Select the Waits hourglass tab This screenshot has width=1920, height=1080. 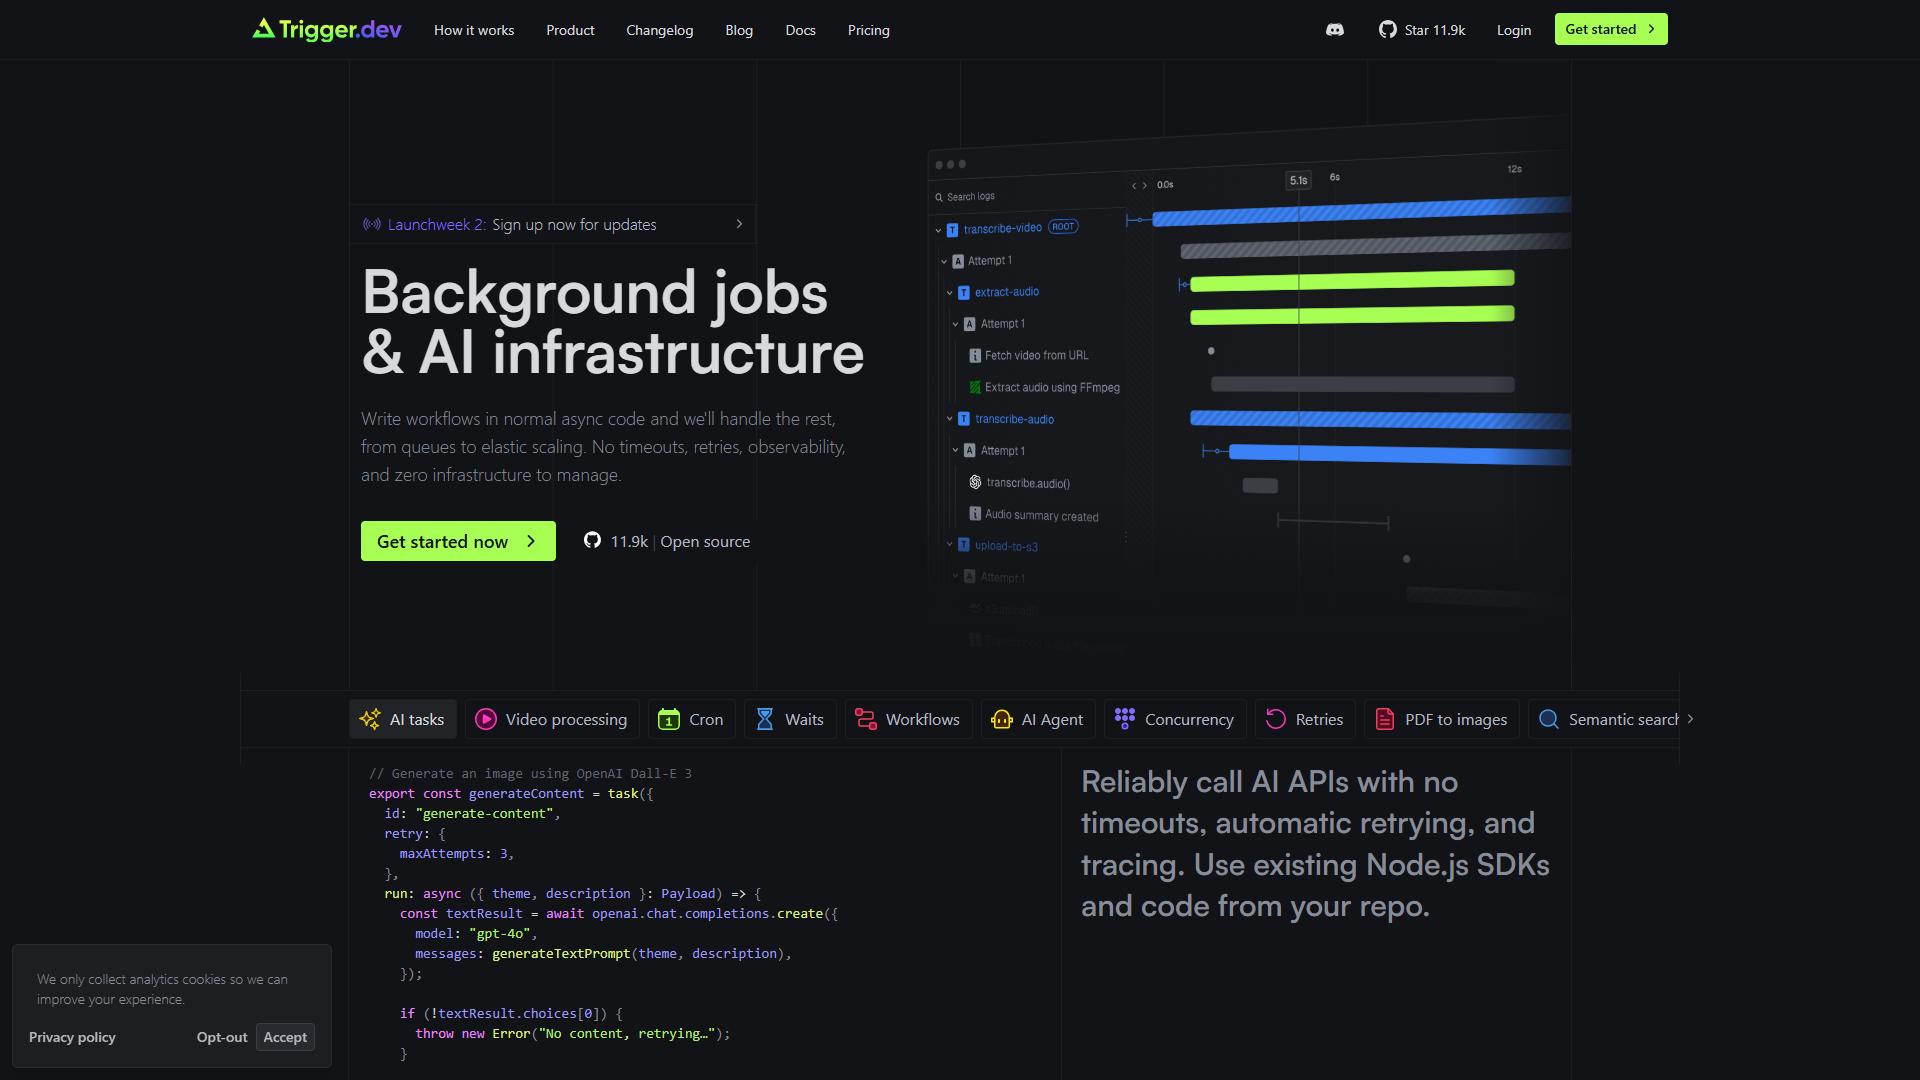tap(790, 719)
